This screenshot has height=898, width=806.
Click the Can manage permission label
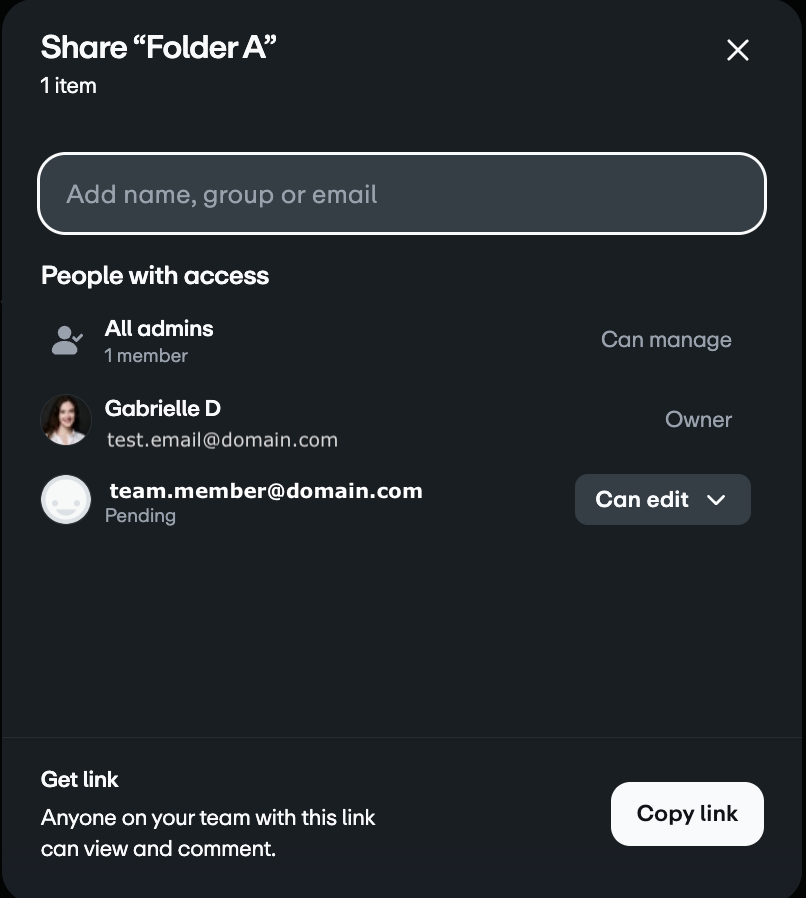coord(666,340)
